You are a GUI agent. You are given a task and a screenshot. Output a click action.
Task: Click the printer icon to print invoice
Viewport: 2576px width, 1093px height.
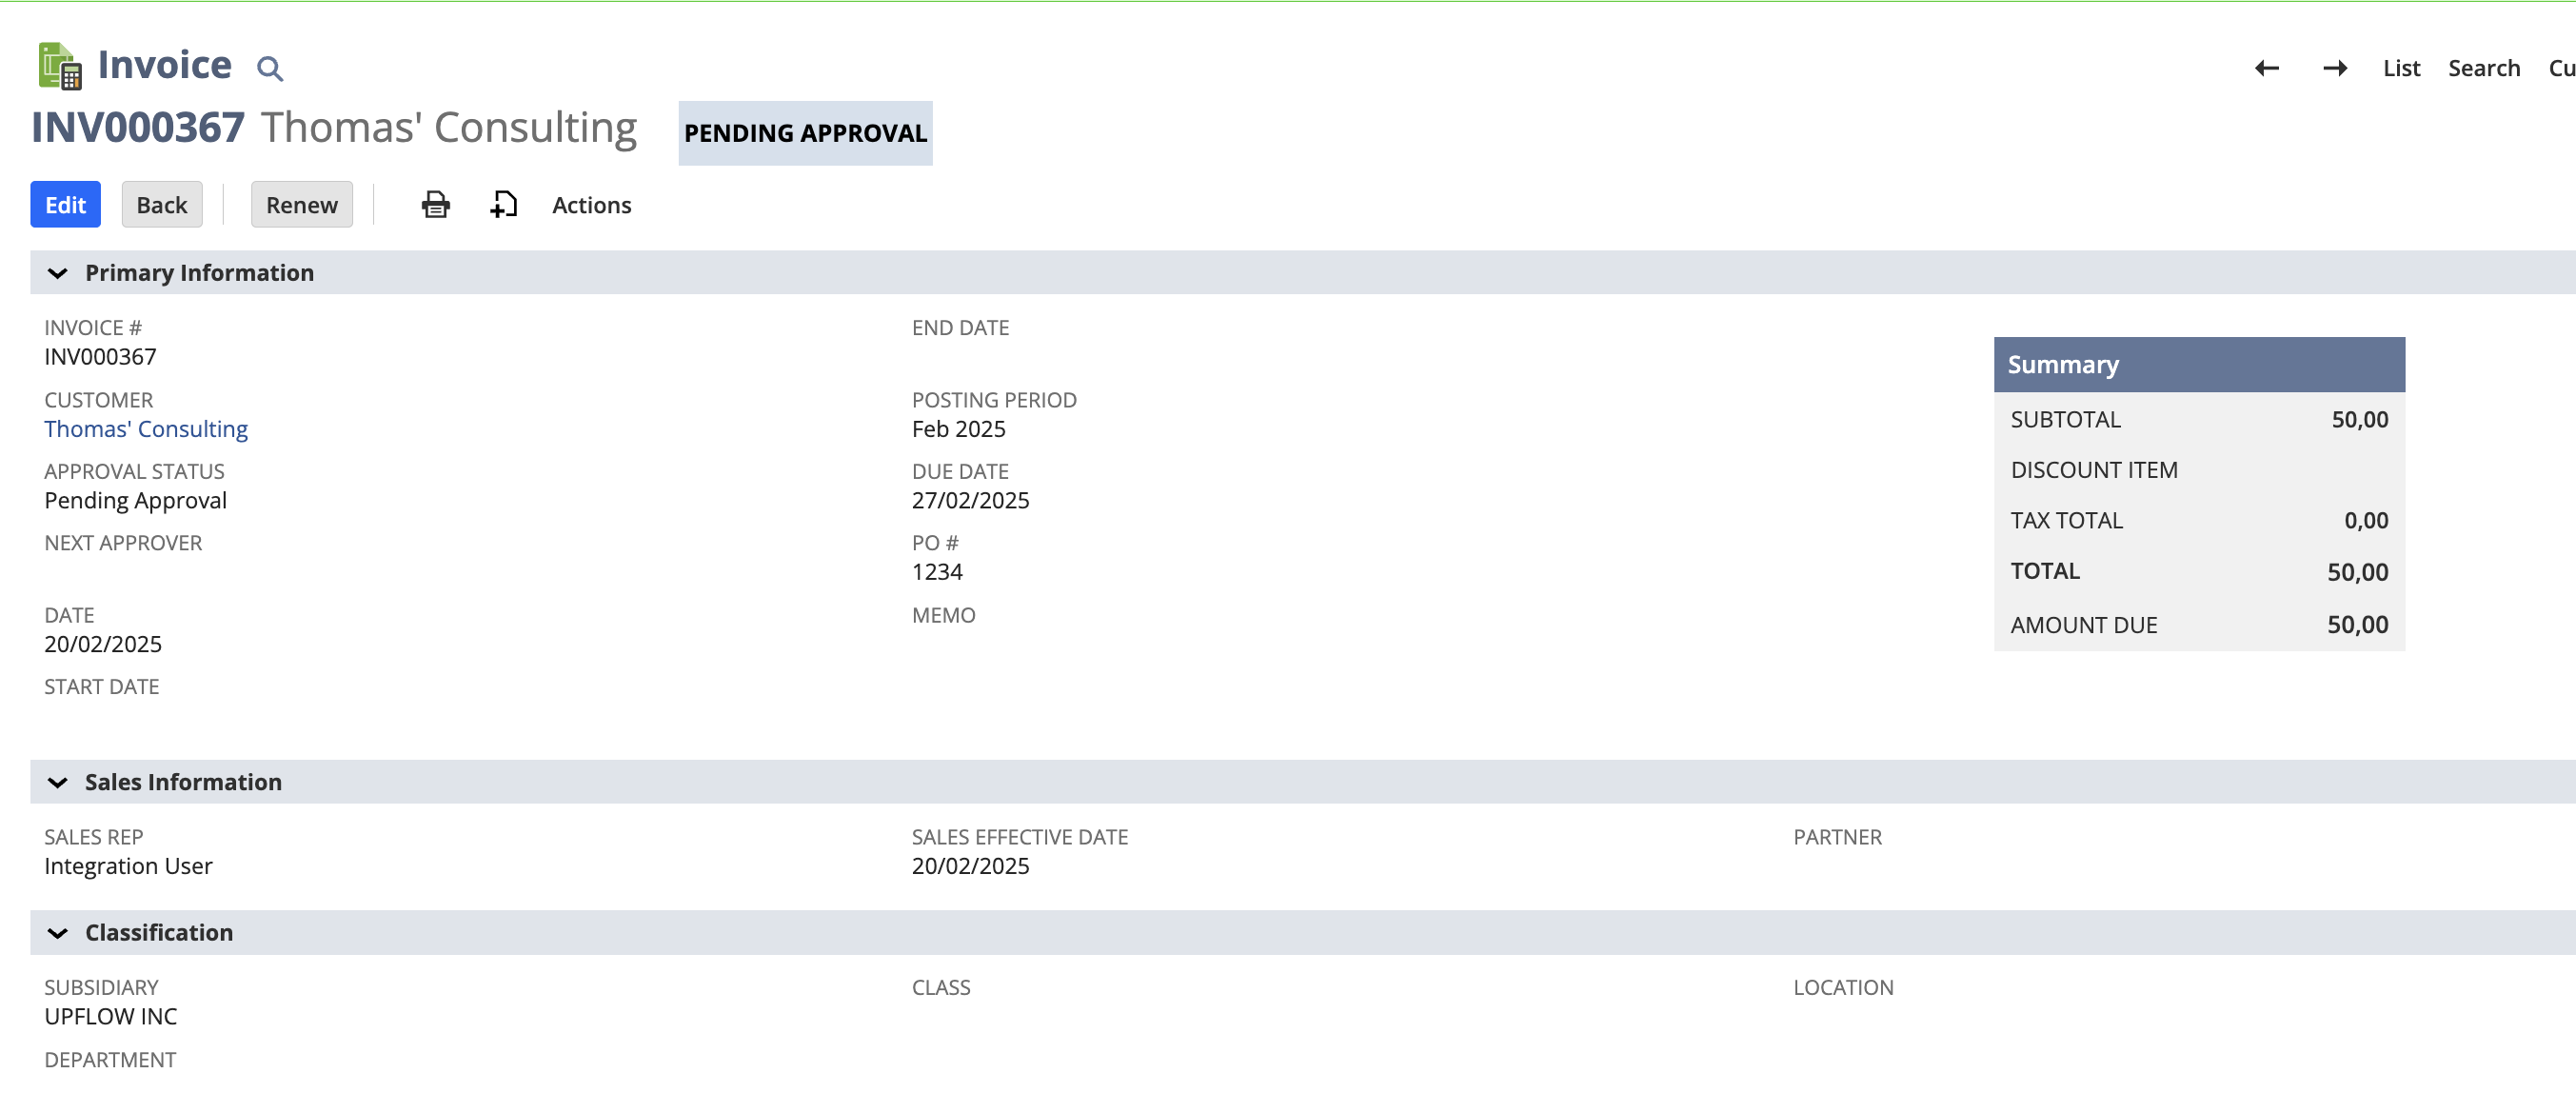click(436, 205)
